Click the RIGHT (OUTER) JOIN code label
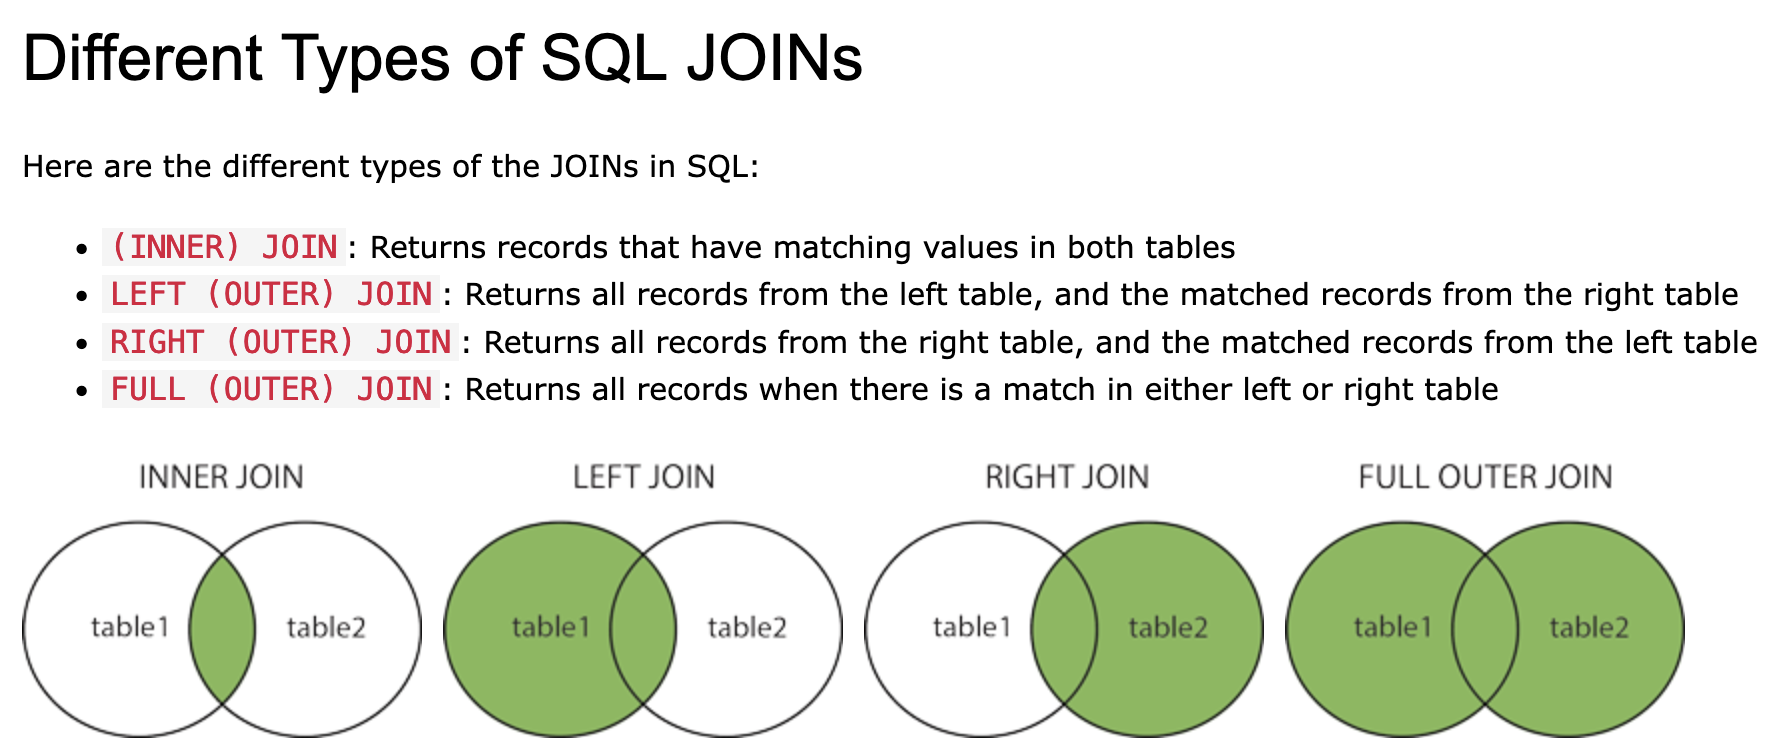Image resolution: width=1776 pixels, height=756 pixels. pyautogui.click(x=281, y=342)
